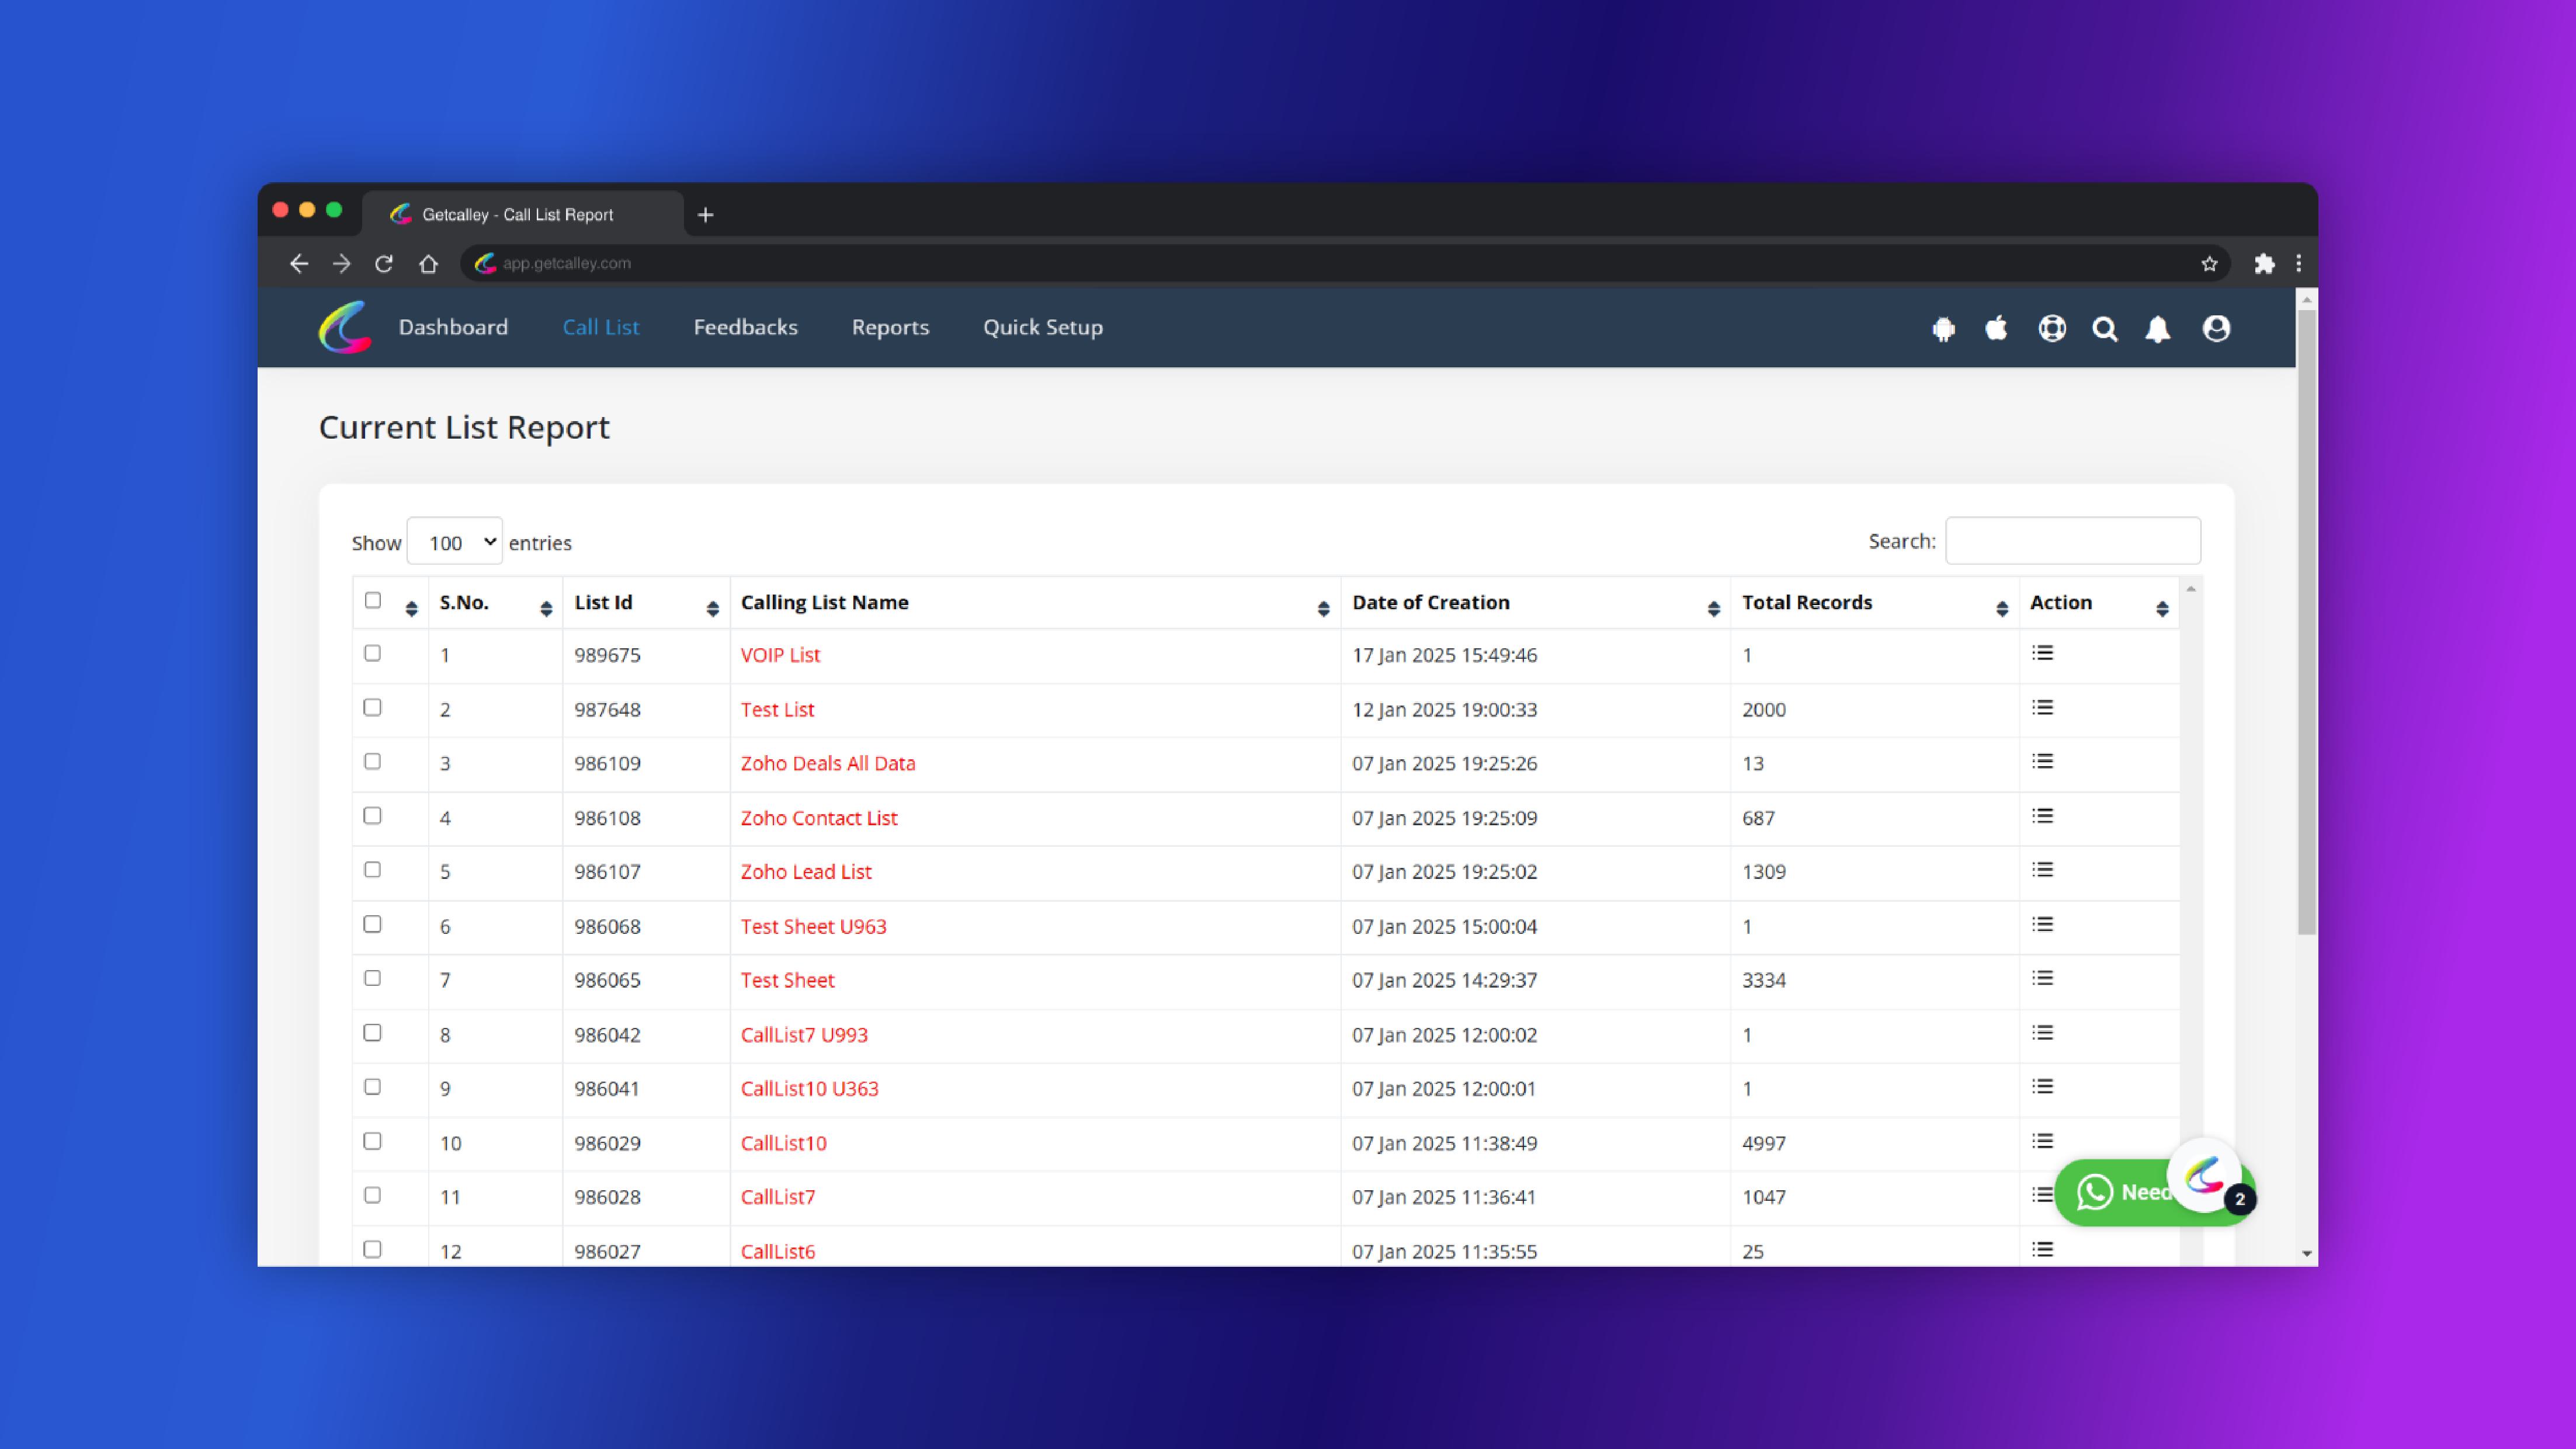This screenshot has width=2576, height=1449.
Task: Open action menu for Zoho Deals All Data
Action: pyautogui.click(x=2043, y=761)
